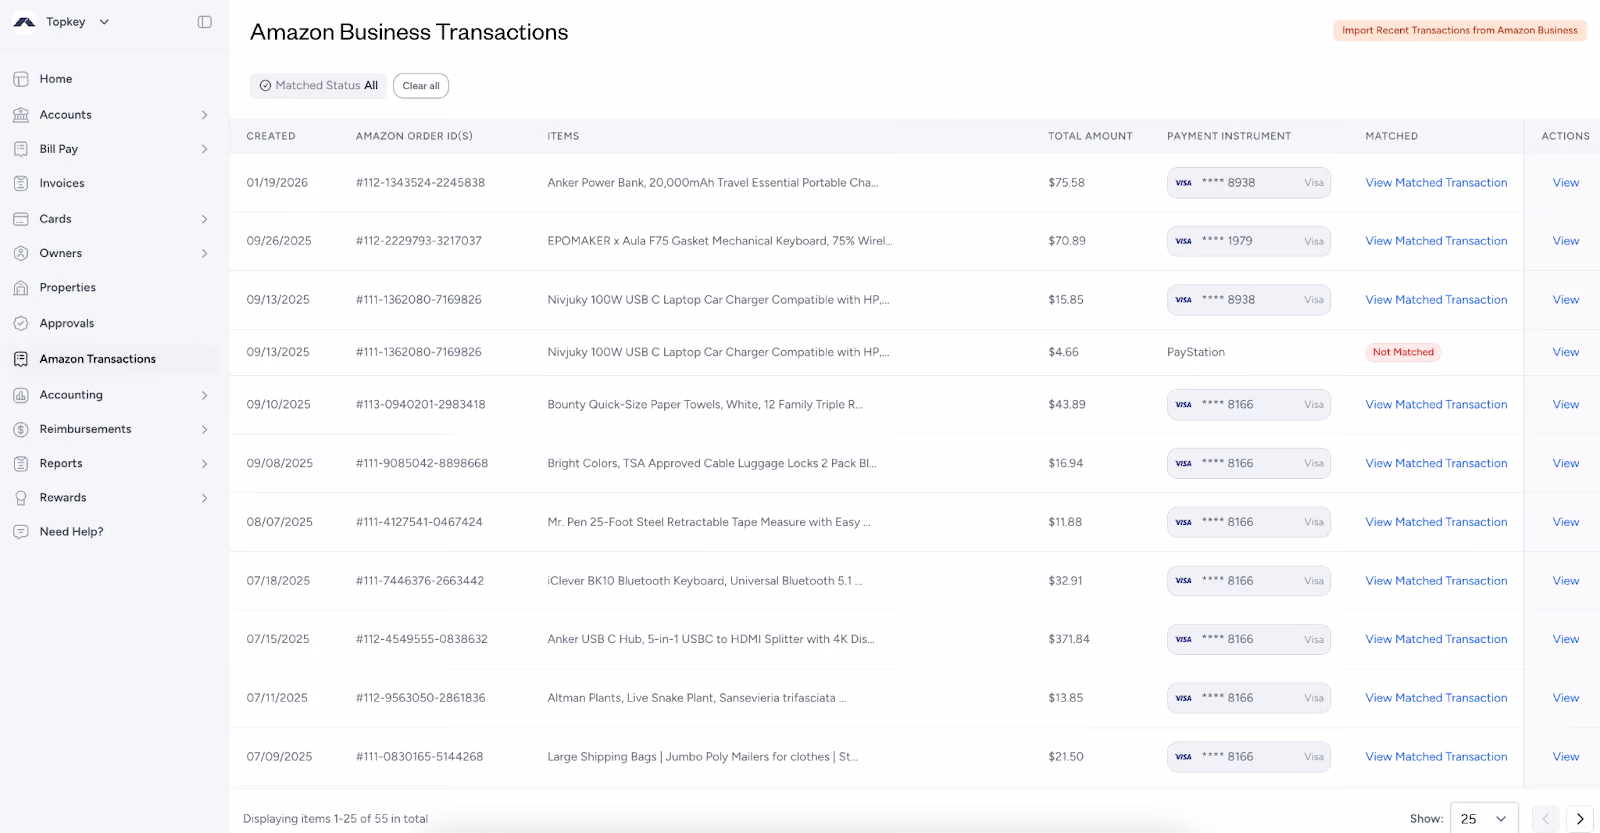Click the Not Matched status badge
This screenshot has height=833, width=1600.
coord(1403,352)
